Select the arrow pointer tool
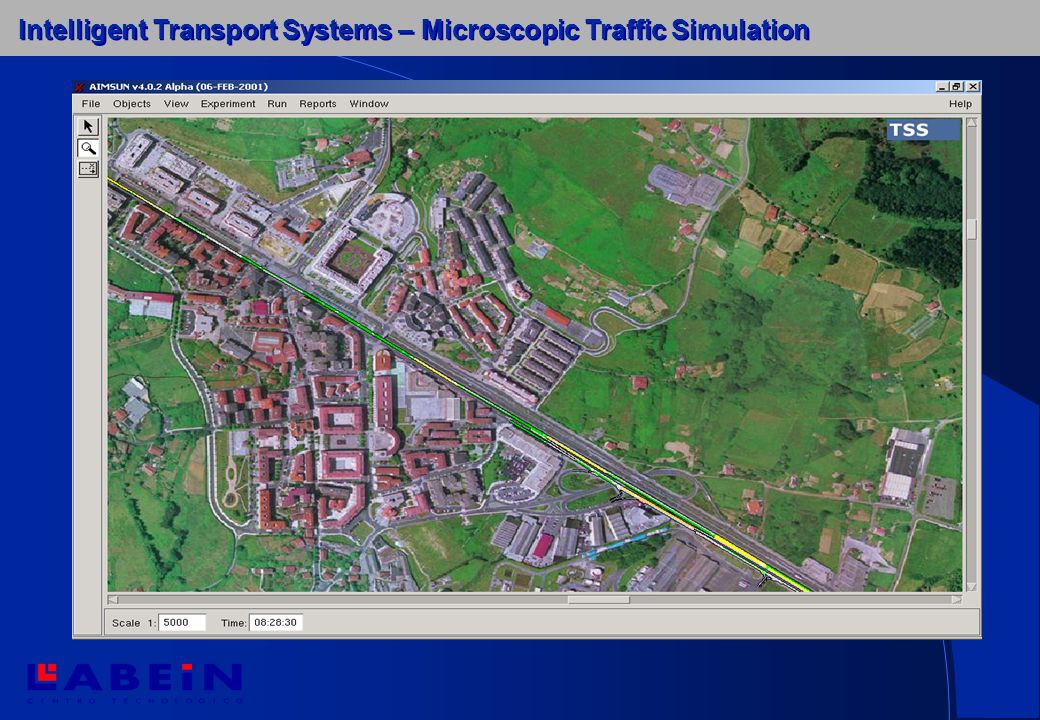 [88, 127]
